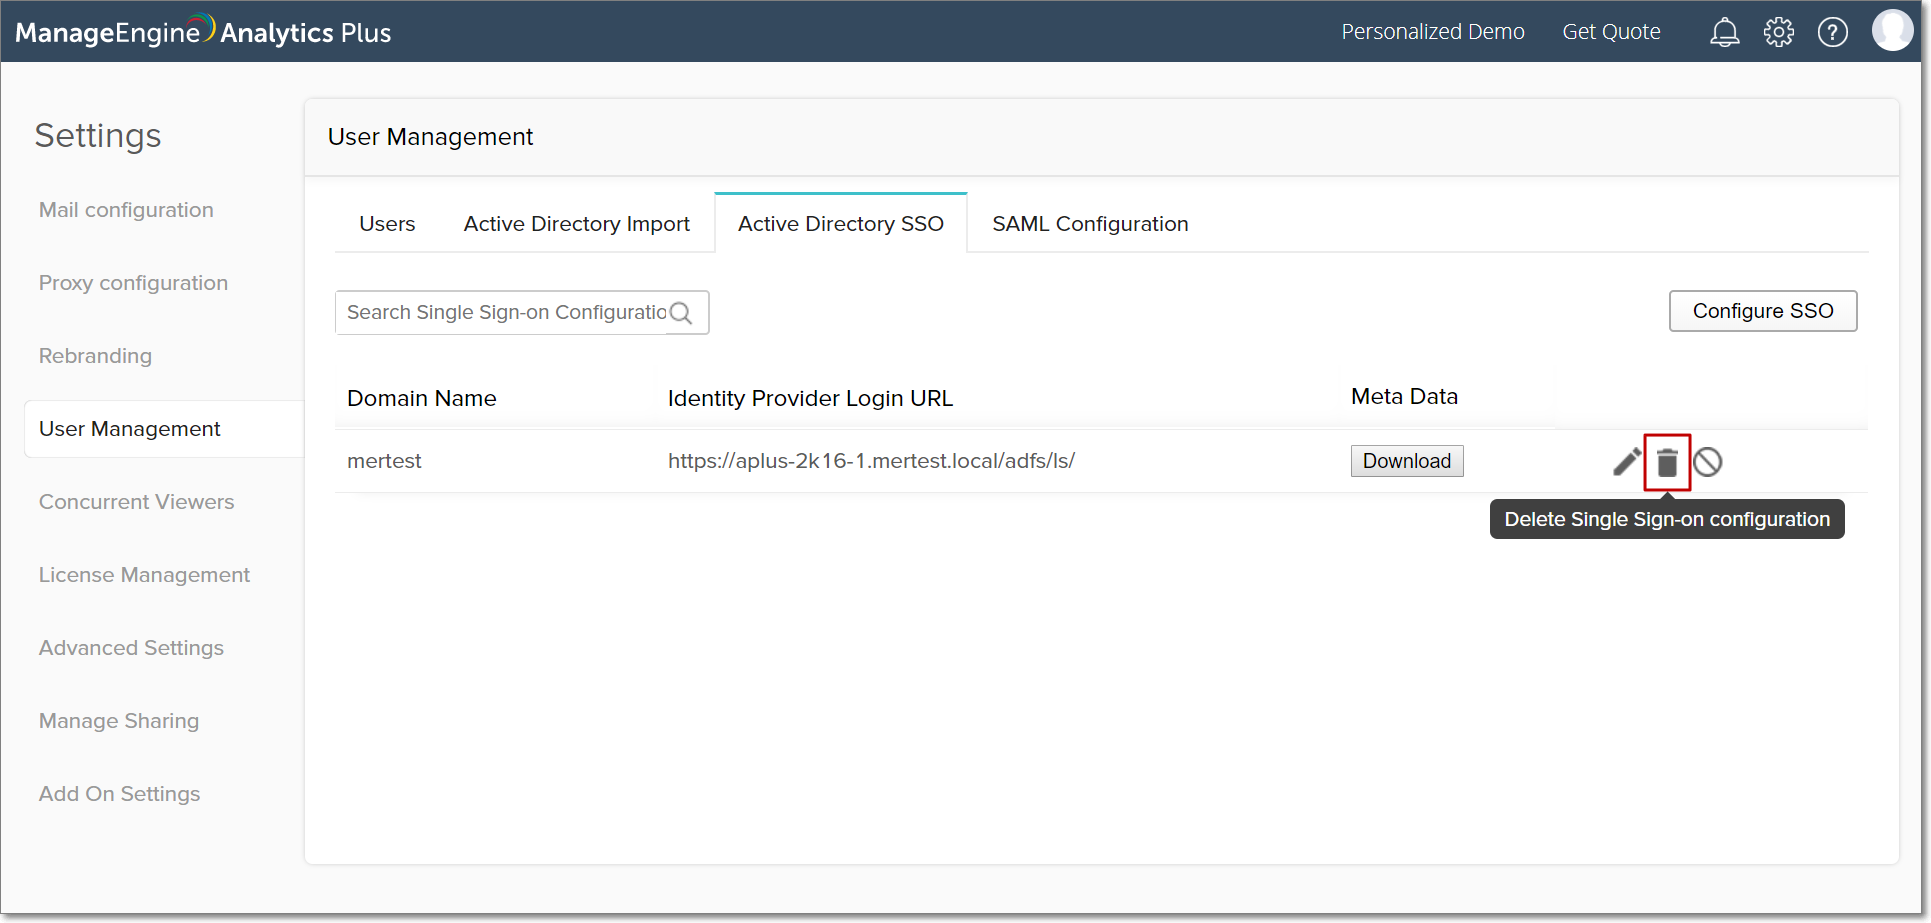Download the mertest meta data
Viewport: 1931px width, 923px height.
[1406, 461]
